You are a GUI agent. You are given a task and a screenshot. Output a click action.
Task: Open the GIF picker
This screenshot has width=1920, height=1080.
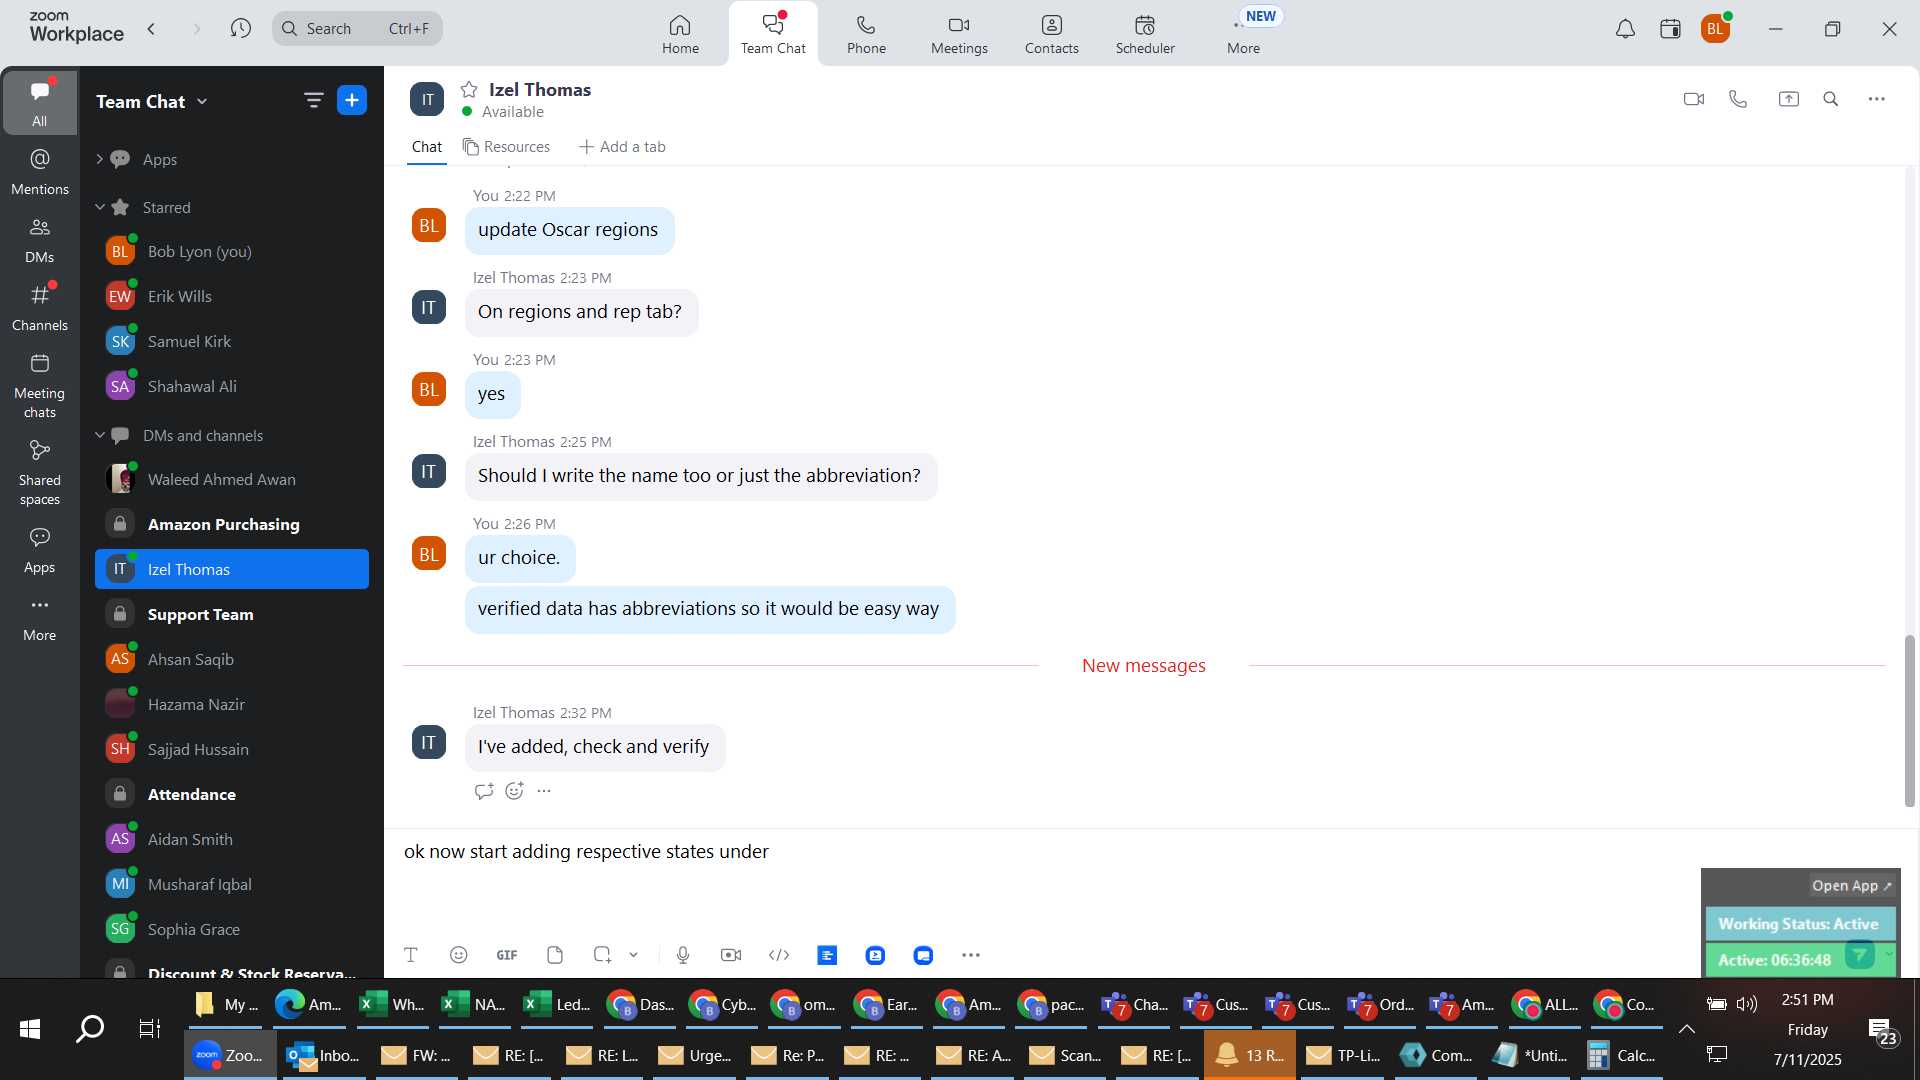[507, 955]
